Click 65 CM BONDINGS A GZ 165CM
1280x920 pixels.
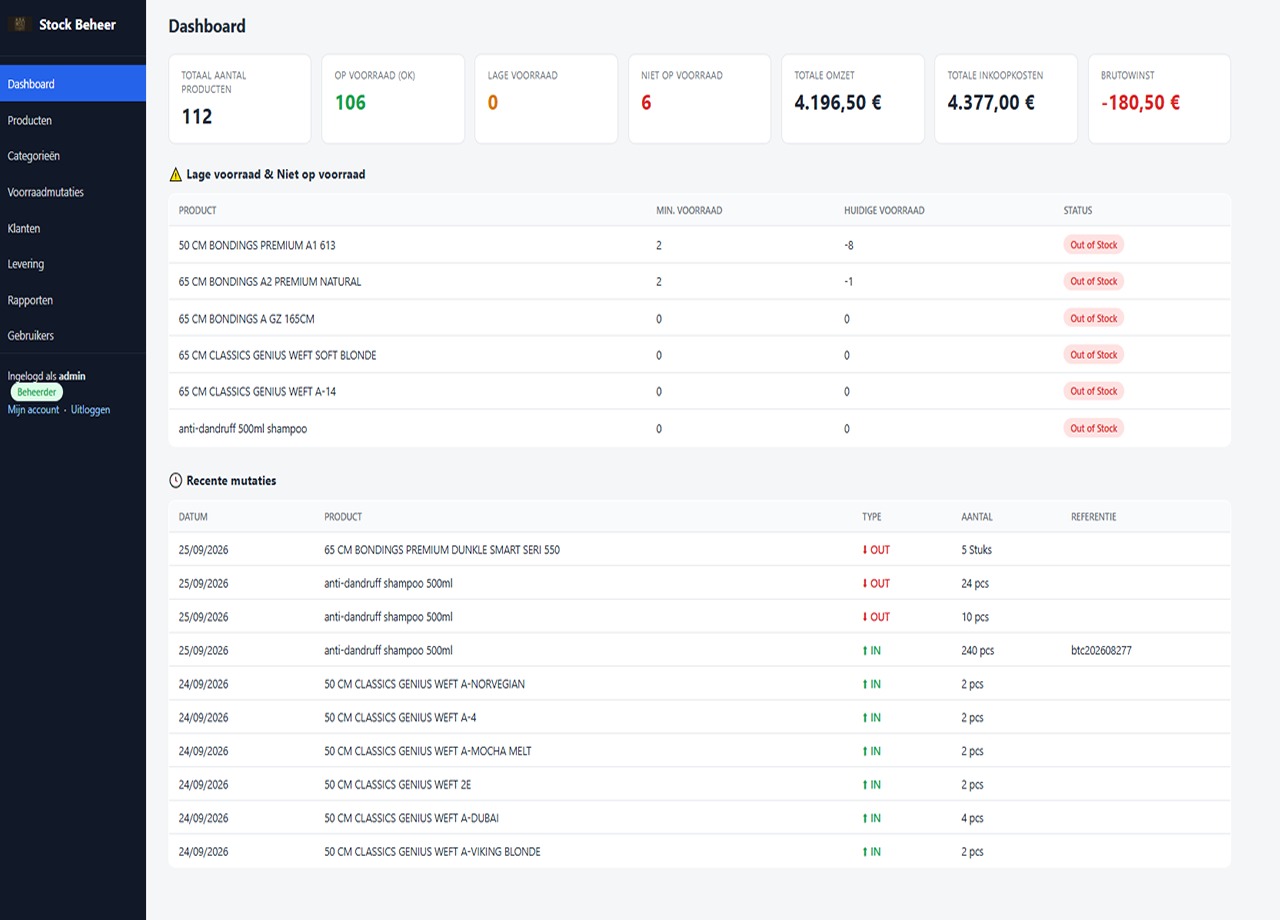247,319
